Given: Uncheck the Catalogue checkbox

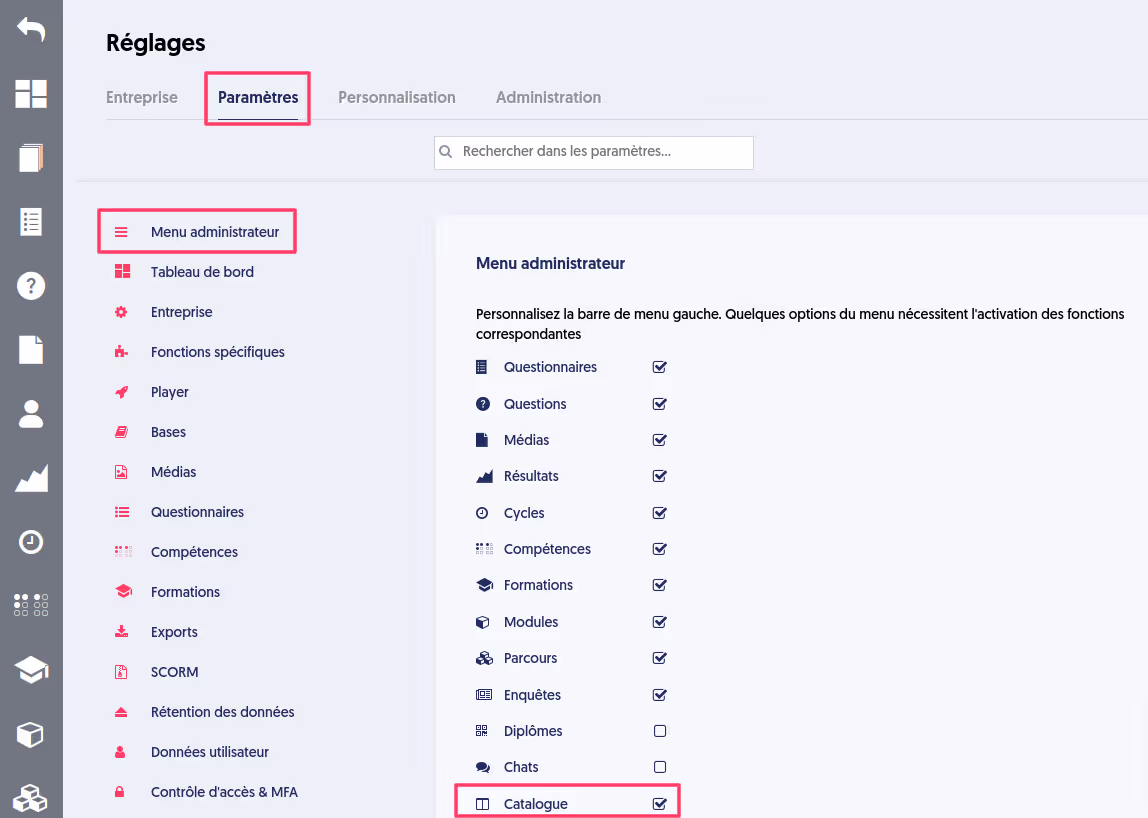Looking at the screenshot, I should tap(660, 803).
